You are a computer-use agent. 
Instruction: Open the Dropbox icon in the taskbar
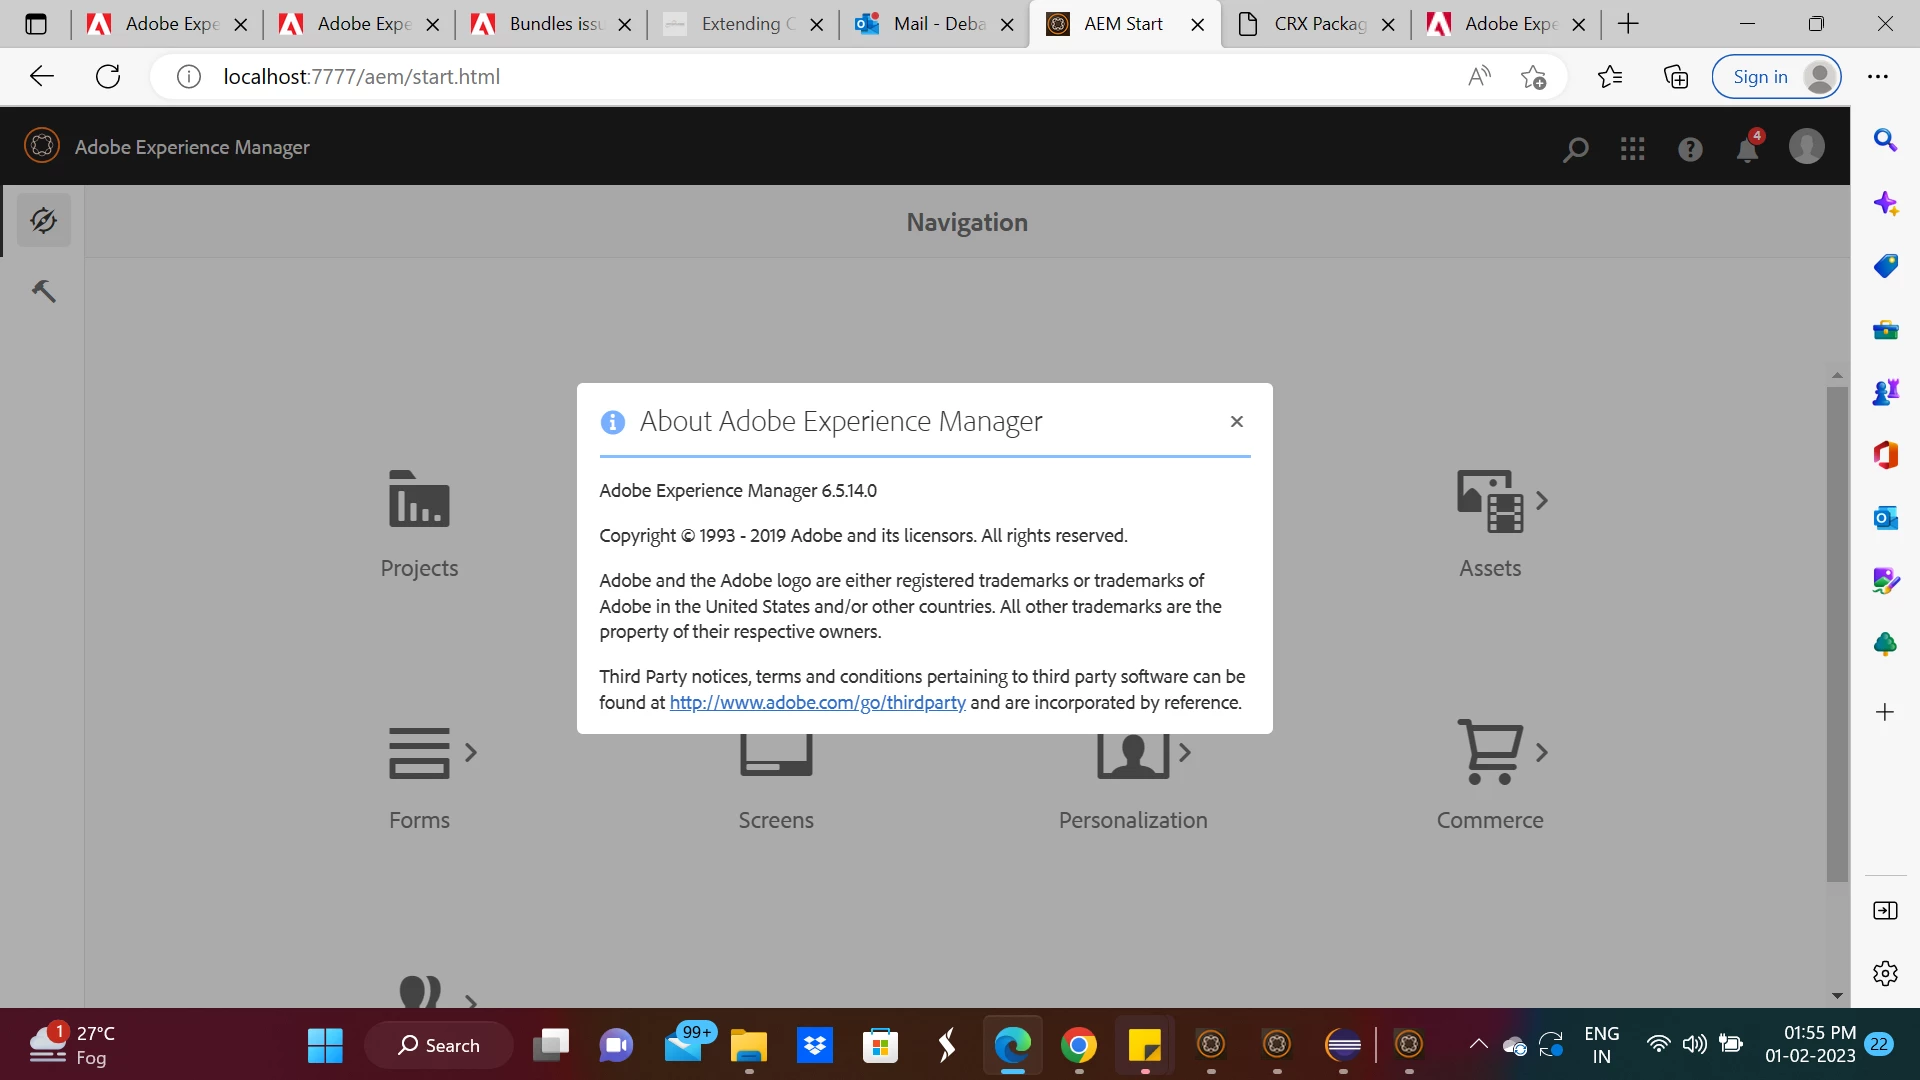point(815,1046)
